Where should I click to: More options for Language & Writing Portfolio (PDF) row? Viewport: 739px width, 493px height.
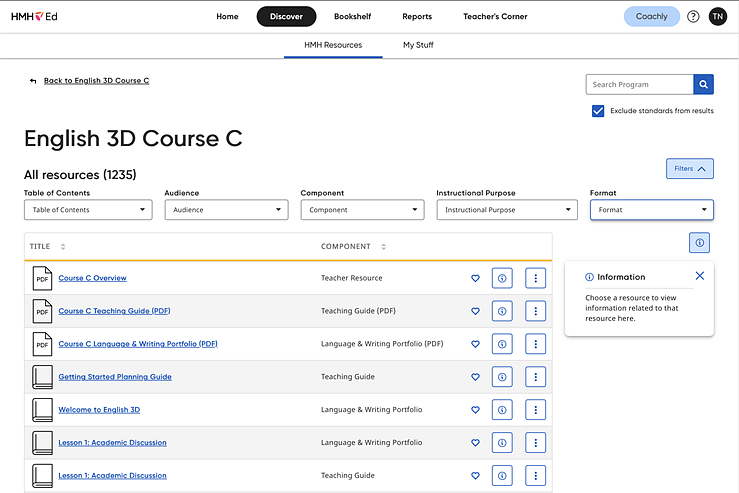535,344
